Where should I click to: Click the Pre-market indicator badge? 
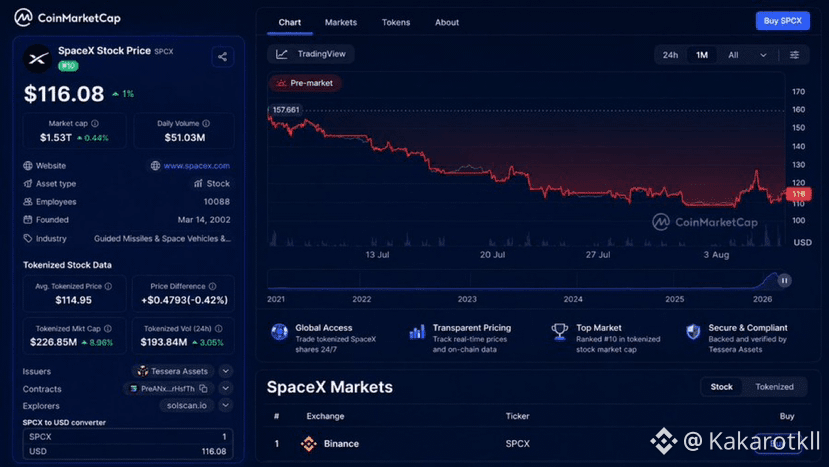[x=305, y=83]
